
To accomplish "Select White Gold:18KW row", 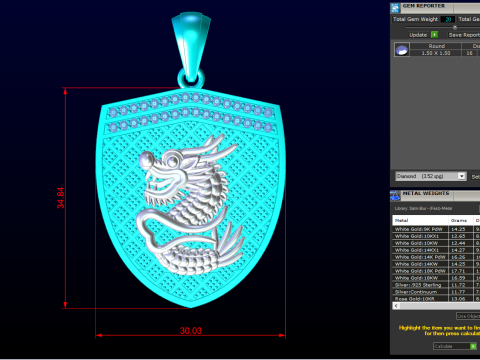I will tap(436, 278).
